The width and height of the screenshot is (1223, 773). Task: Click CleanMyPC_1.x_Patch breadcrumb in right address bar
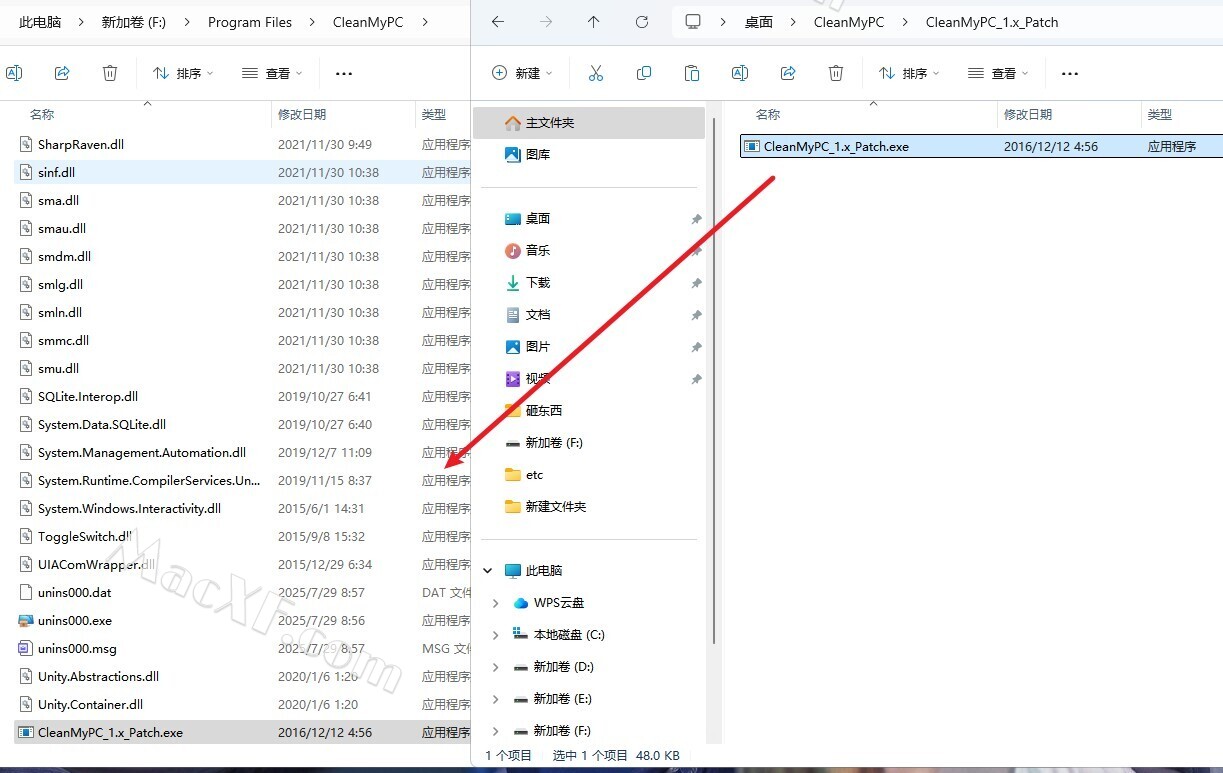click(992, 22)
